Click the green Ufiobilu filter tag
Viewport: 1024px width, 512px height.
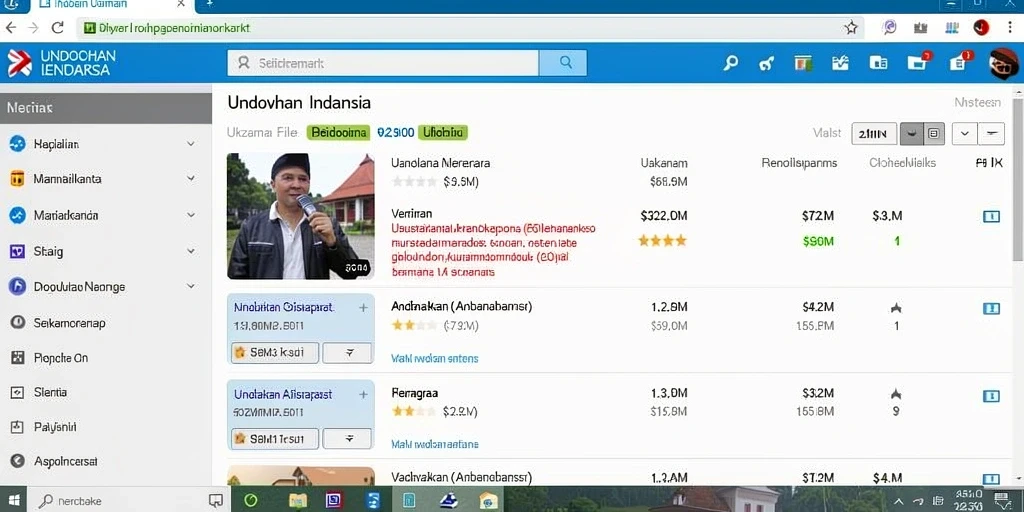pos(443,133)
